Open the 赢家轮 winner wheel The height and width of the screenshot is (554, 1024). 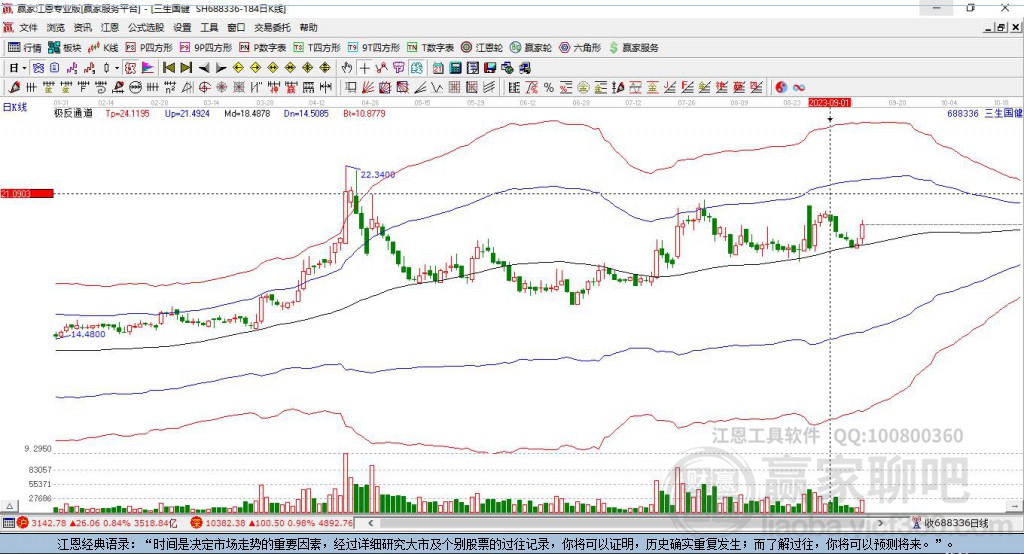[x=531, y=48]
